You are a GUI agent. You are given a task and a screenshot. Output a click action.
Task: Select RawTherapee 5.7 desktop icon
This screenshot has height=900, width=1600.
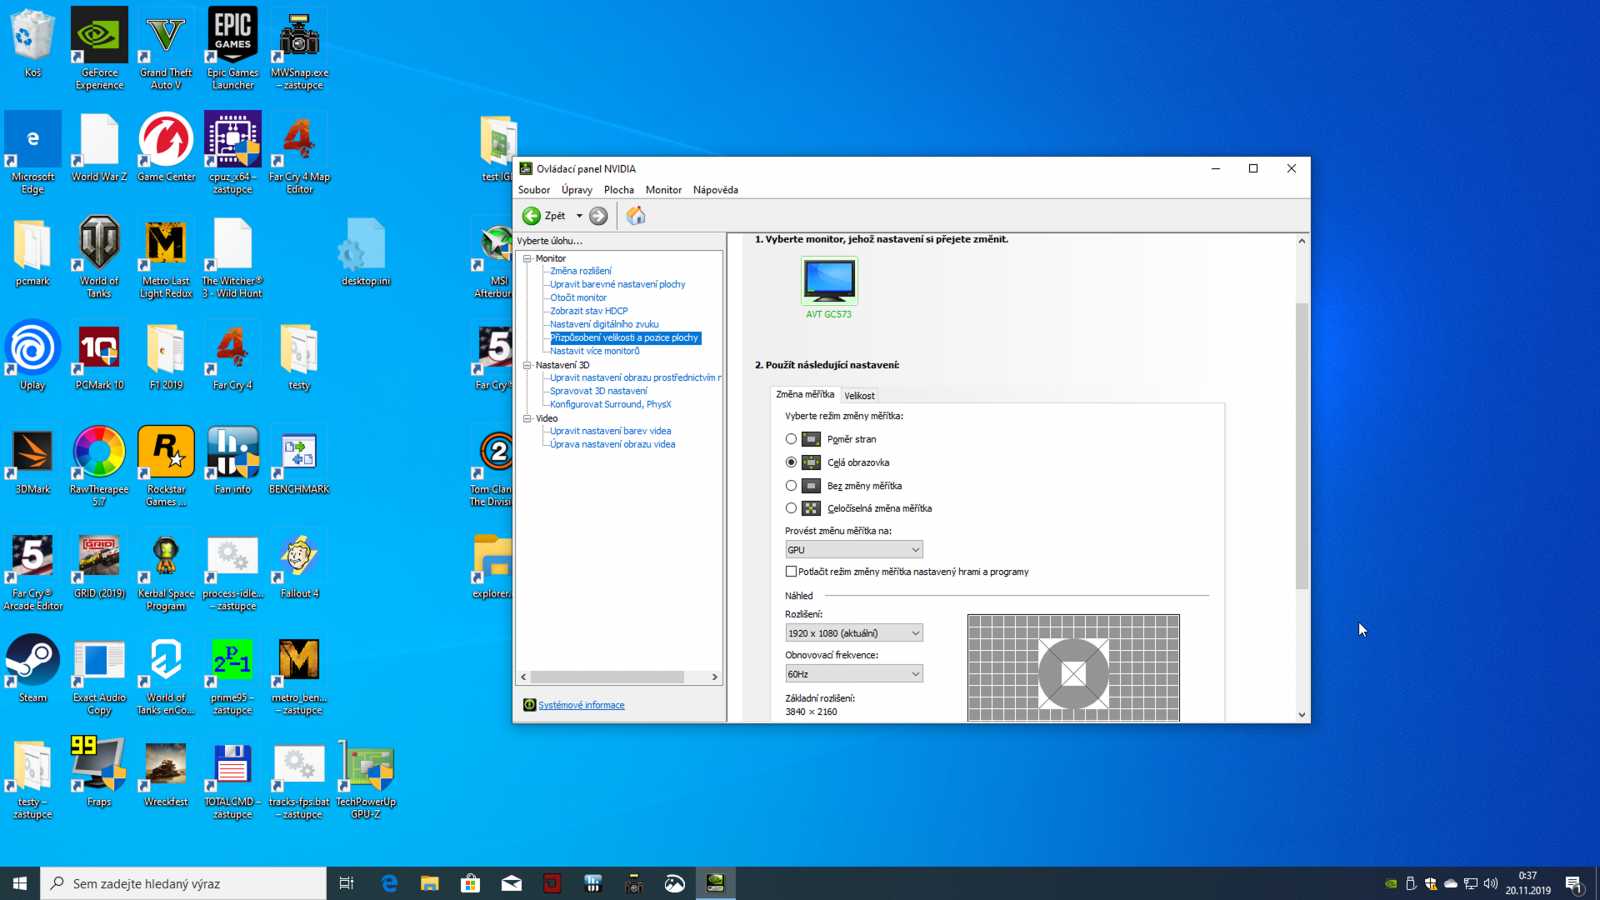point(99,465)
